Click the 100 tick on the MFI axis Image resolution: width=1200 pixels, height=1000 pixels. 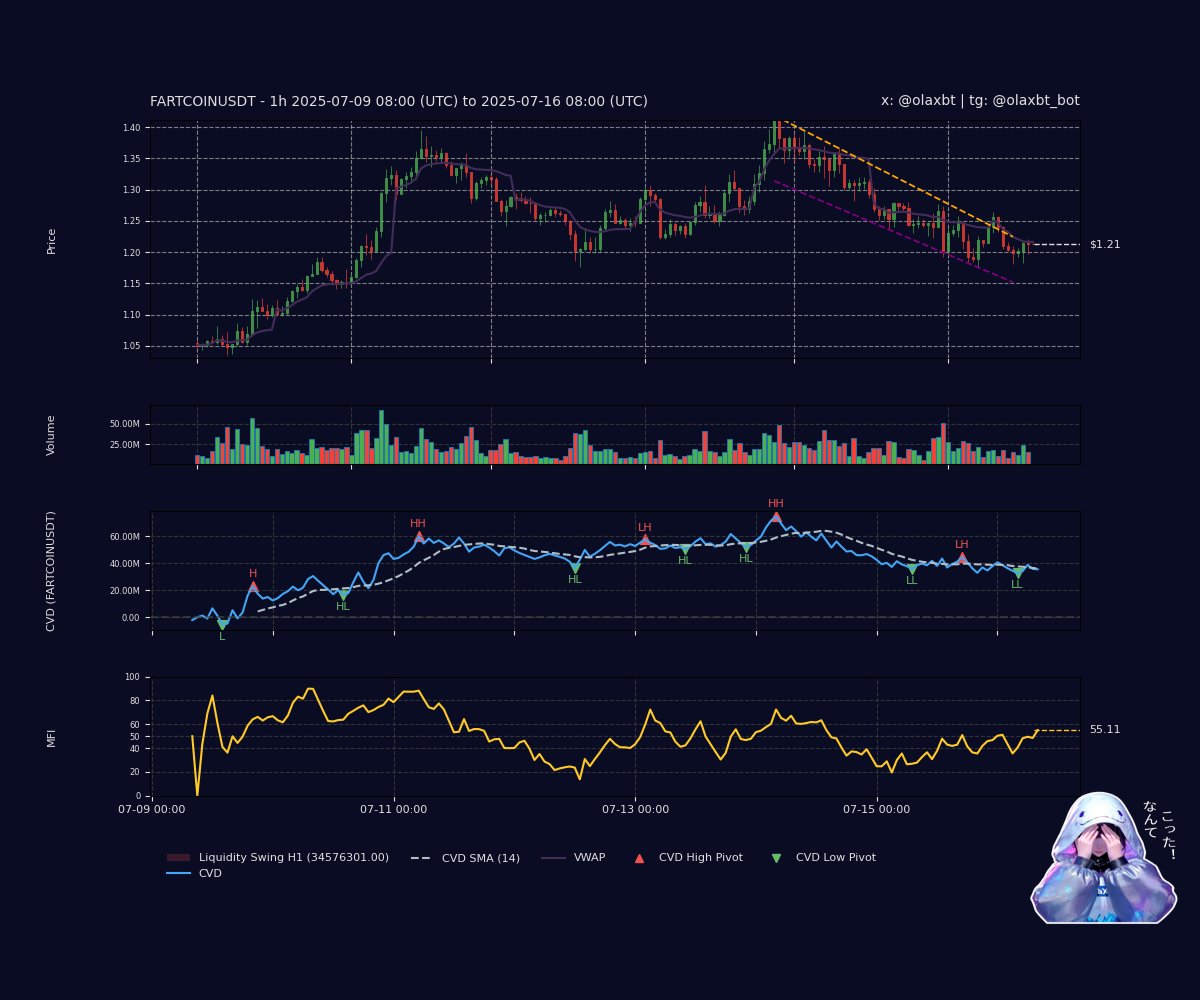134,677
